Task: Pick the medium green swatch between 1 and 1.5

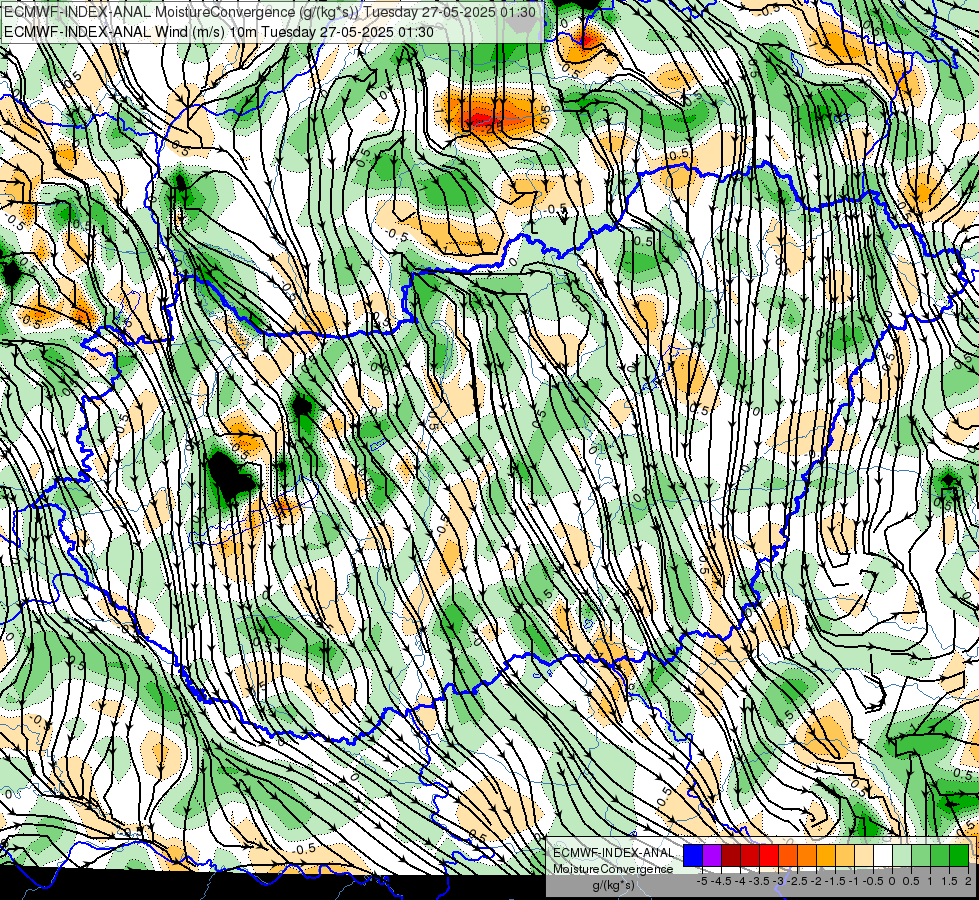Action: coord(940,856)
